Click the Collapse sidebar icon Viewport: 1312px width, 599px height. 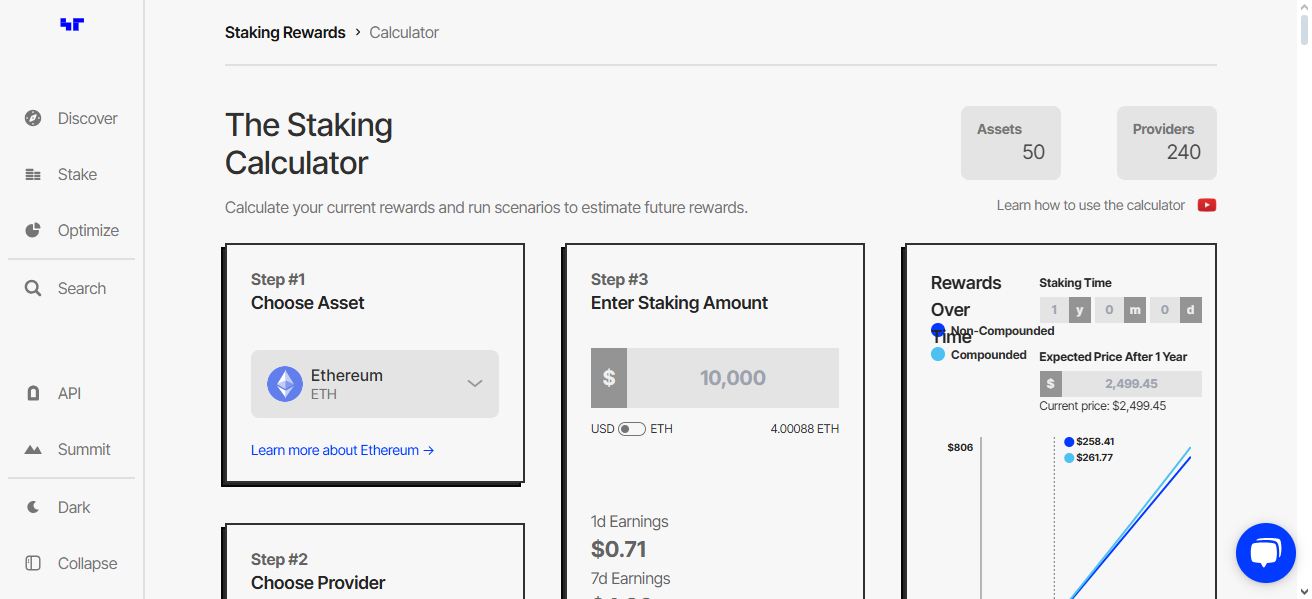pos(33,563)
